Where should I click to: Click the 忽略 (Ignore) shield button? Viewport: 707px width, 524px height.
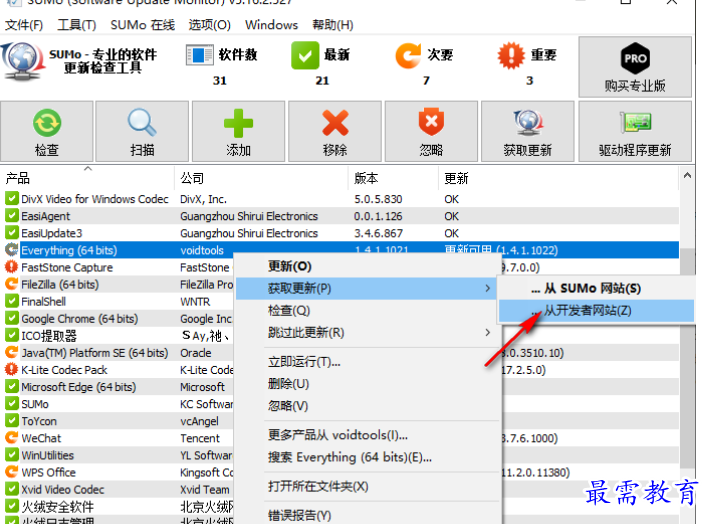pos(431,131)
